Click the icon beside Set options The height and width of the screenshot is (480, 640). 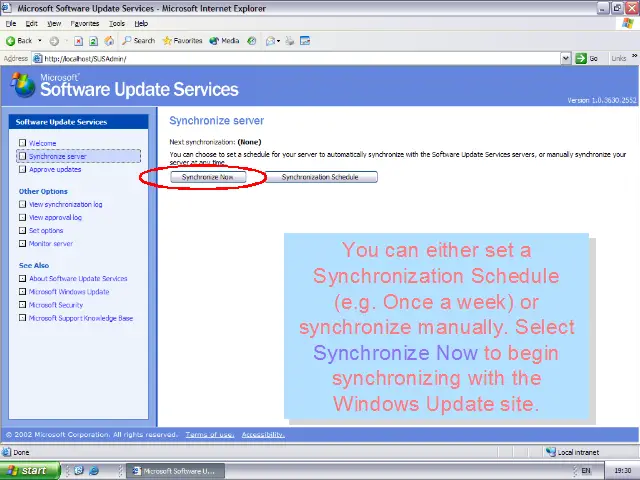(x=22, y=230)
